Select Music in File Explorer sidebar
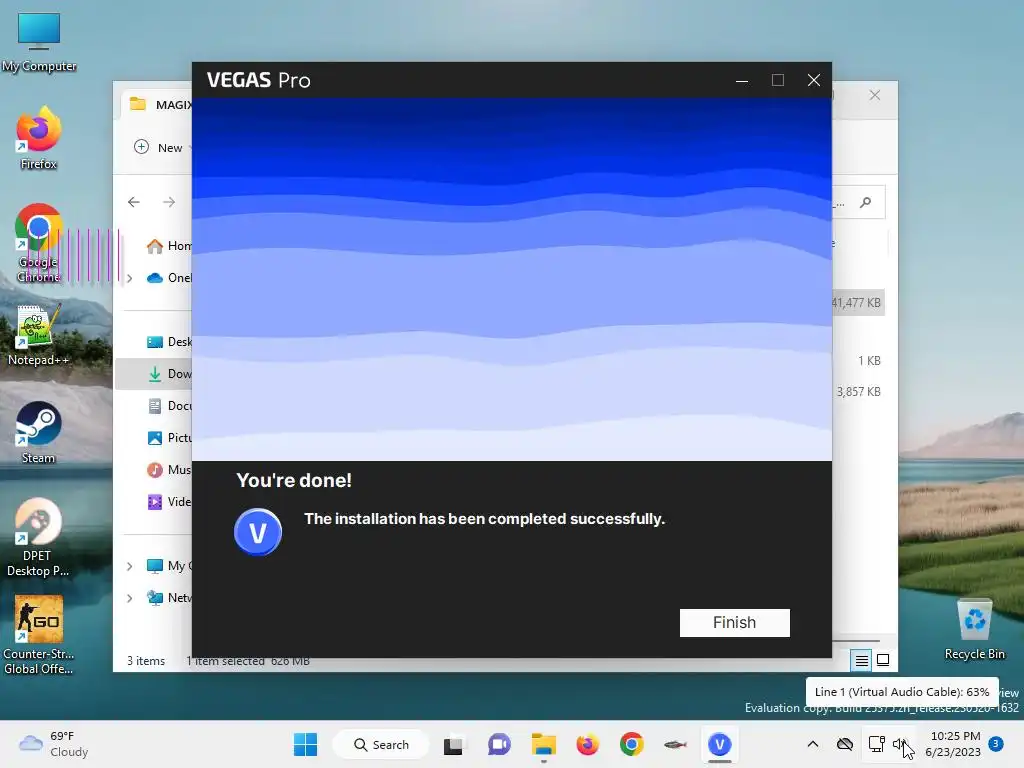The height and width of the screenshot is (768, 1024). tap(168, 470)
